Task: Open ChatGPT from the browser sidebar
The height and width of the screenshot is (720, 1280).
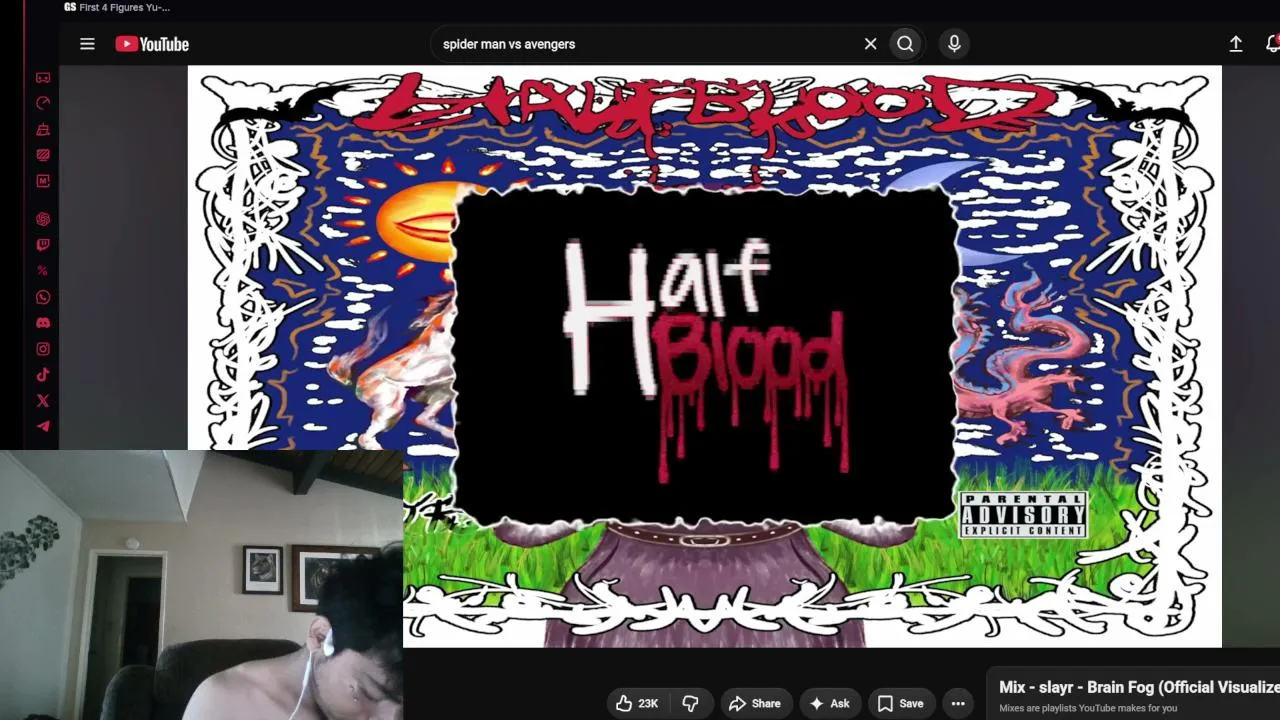Action: (43, 219)
